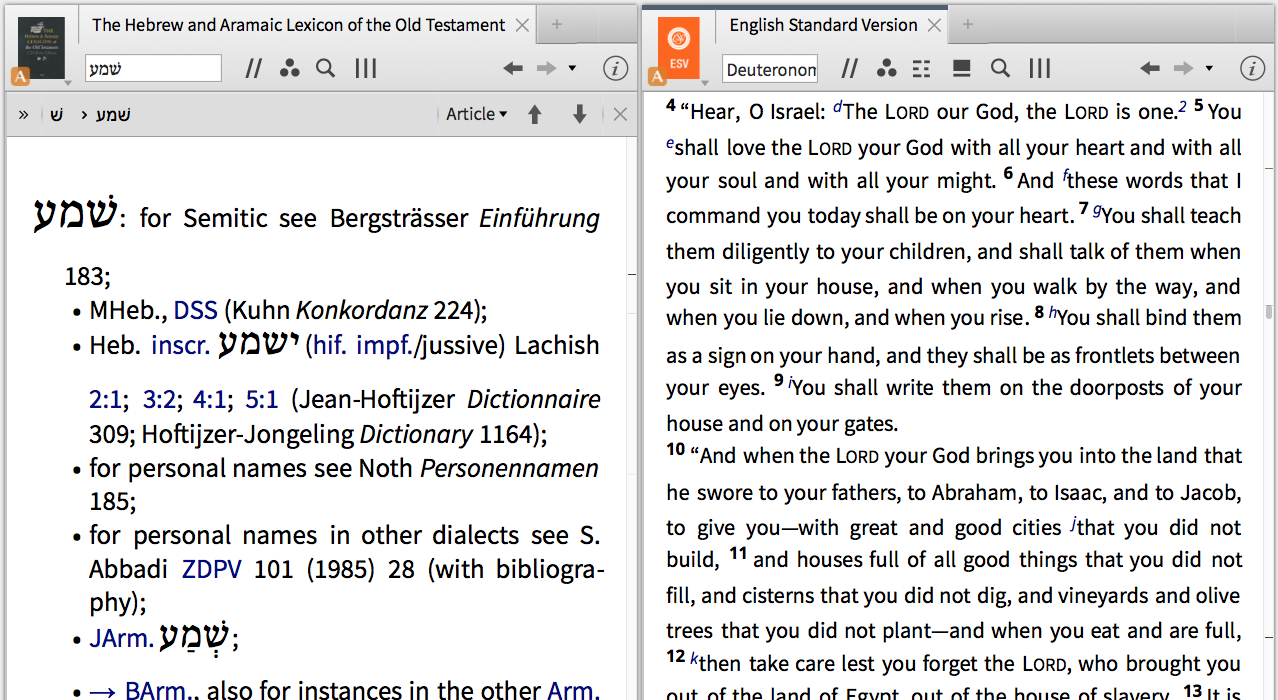1278x700 pixels.
Task: Toggle reading mode with solid rectangle icon
Action: [x=959, y=68]
